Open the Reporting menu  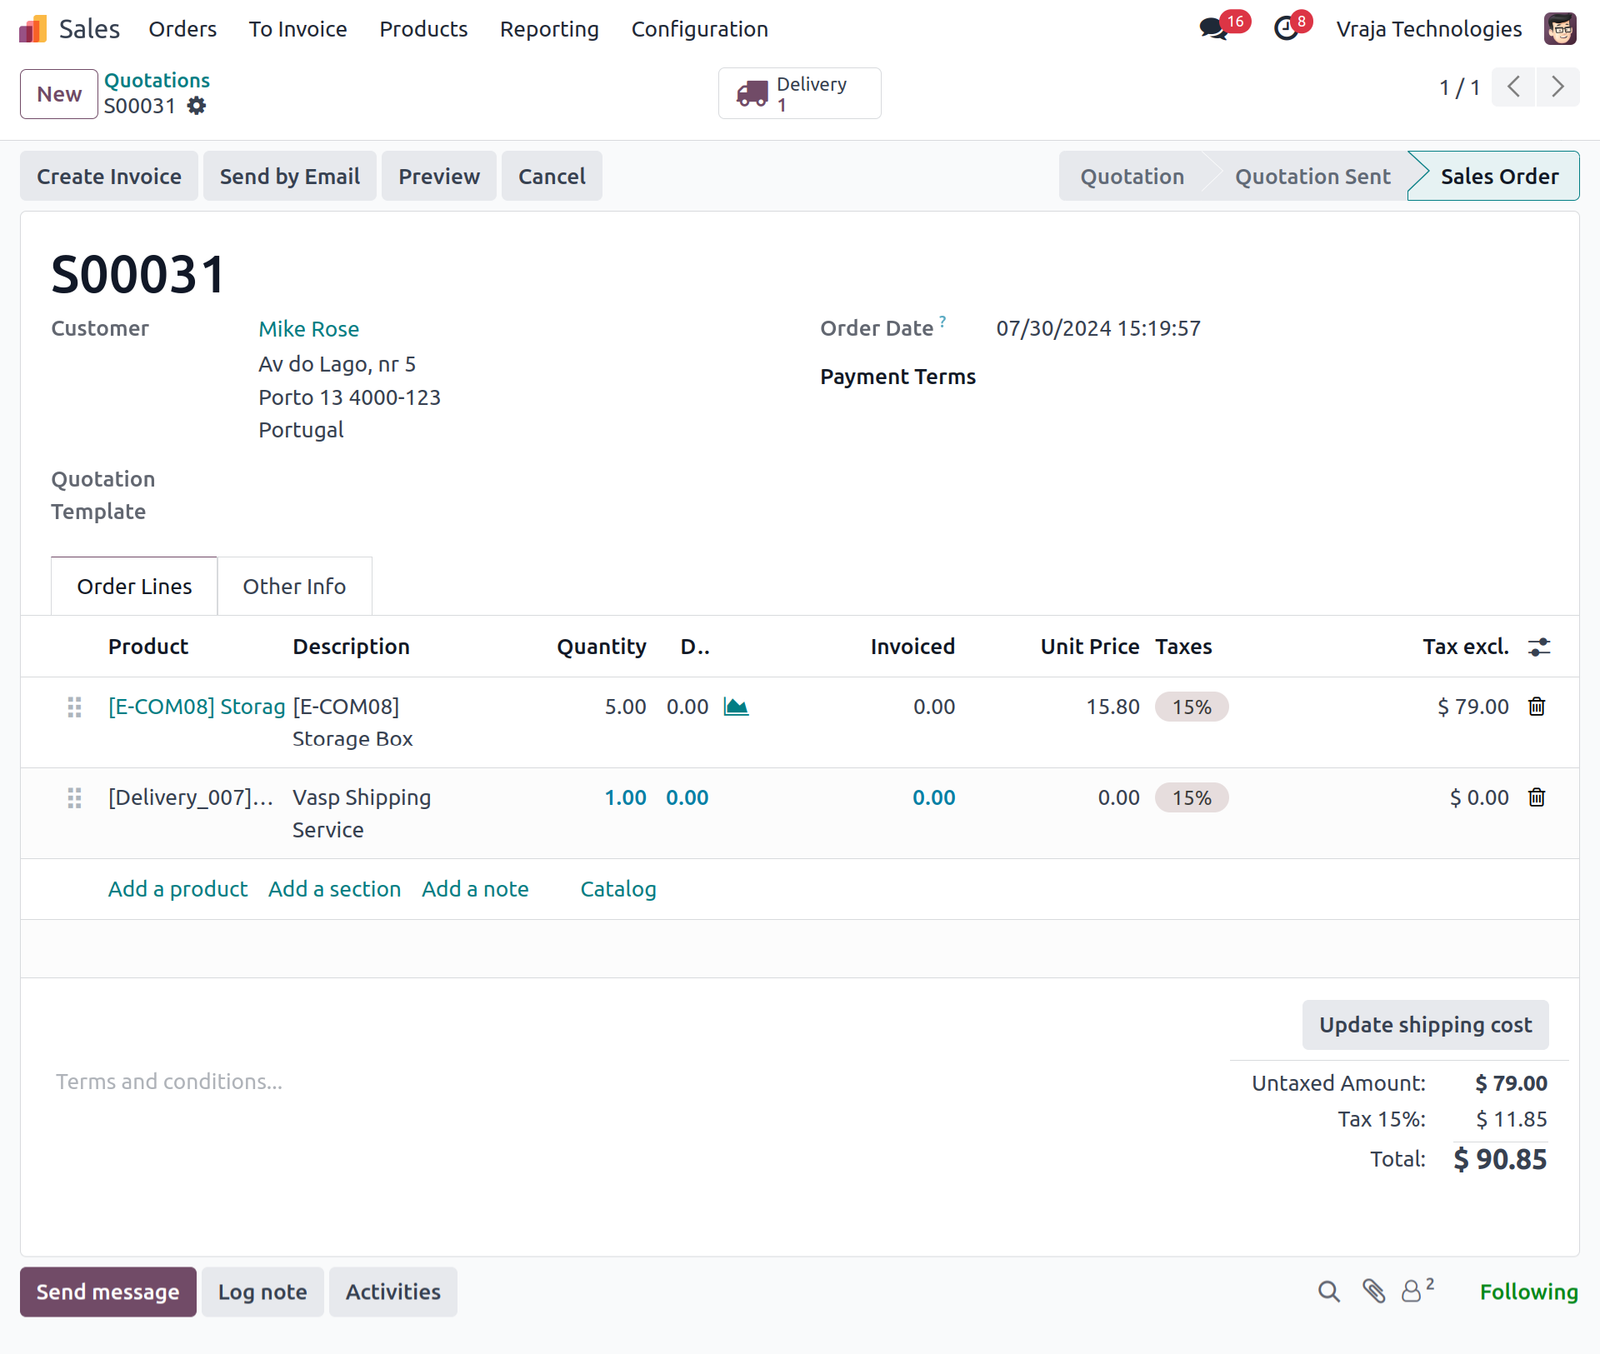(549, 29)
